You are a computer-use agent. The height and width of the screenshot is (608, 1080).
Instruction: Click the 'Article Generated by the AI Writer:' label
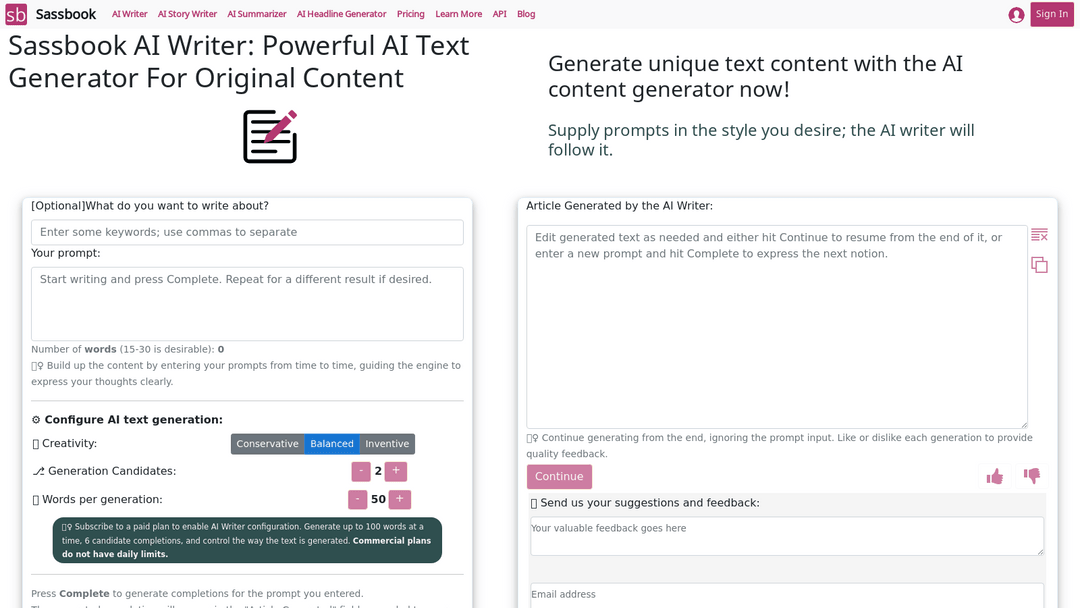pyautogui.click(x=619, y=206)
